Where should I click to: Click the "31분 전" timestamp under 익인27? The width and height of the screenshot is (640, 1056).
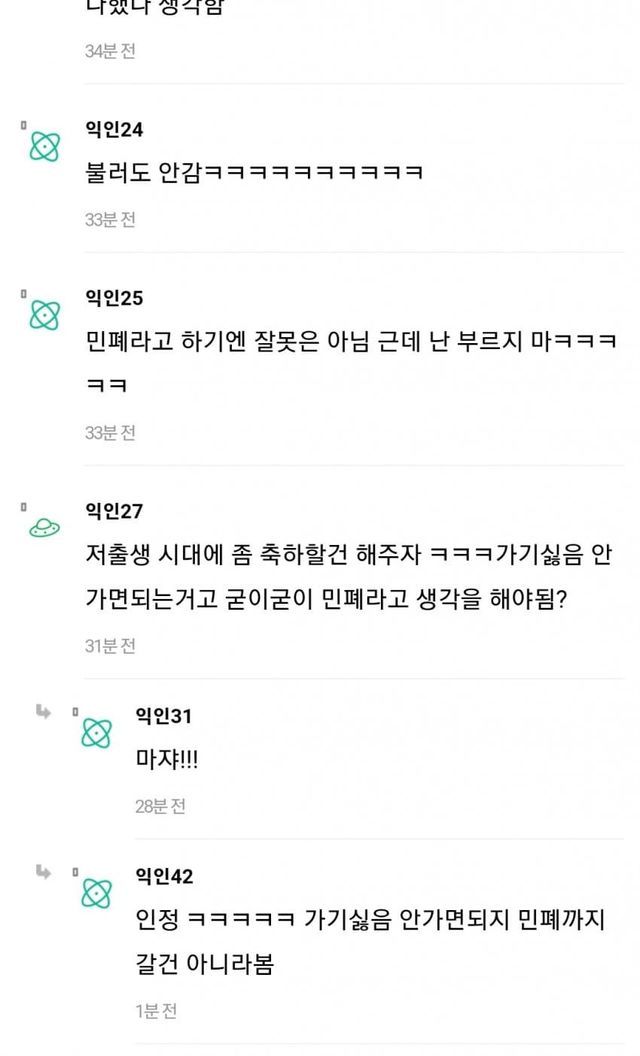110,646
